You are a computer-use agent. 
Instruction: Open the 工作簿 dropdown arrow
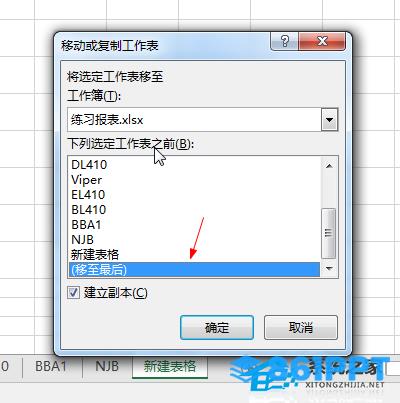click(x=330, y=119)
